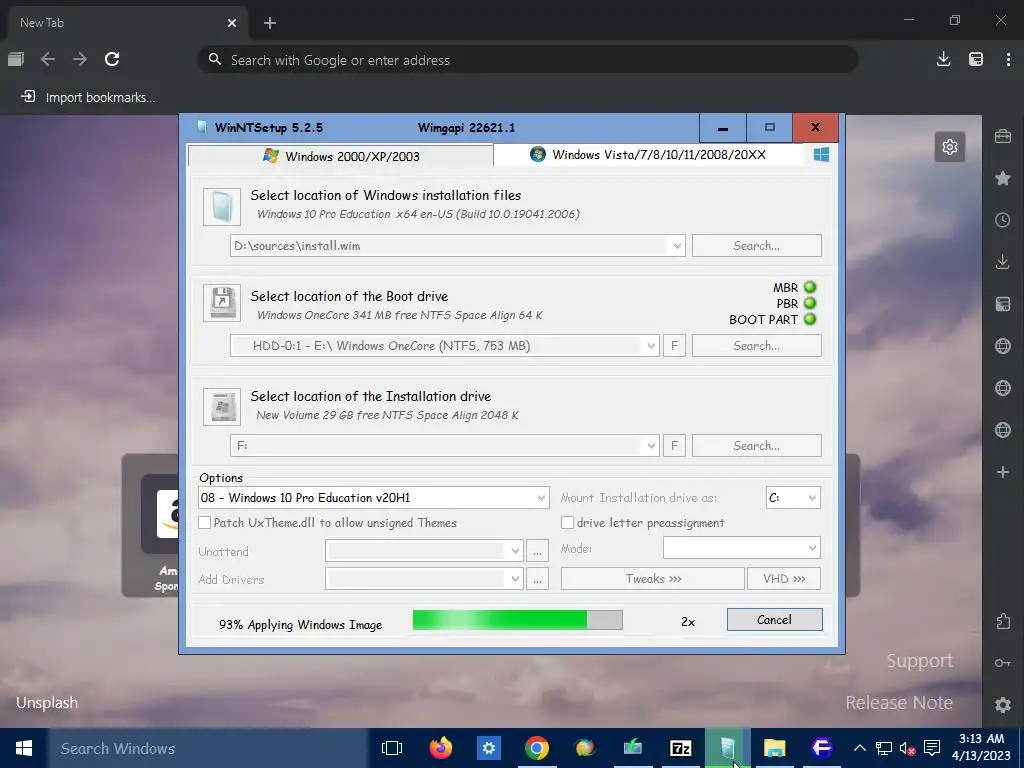This screenshot has height=768, width=1024.
Task: Click the Windows logo icon in WinNTSetup
Action: 821,155
